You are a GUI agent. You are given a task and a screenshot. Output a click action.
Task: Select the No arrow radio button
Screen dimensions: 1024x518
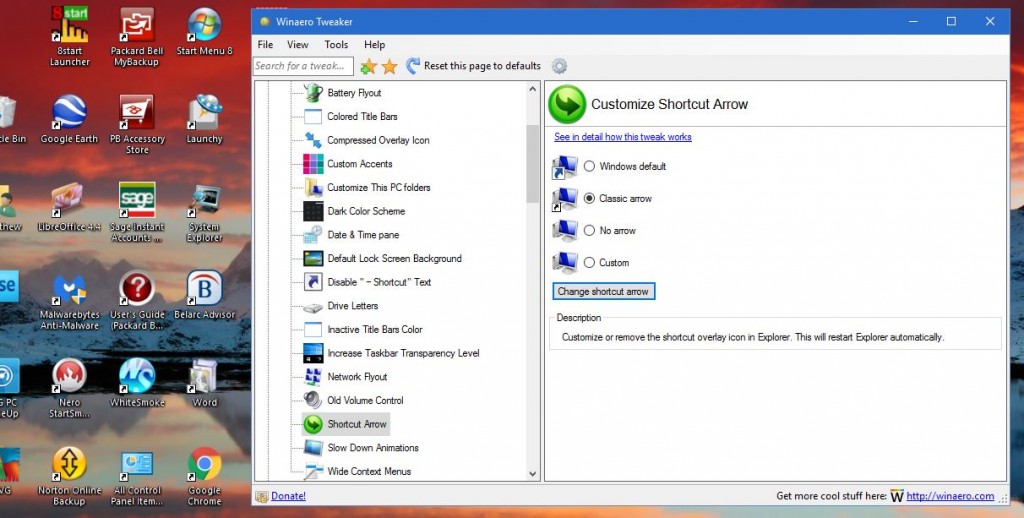click(589, 231)
